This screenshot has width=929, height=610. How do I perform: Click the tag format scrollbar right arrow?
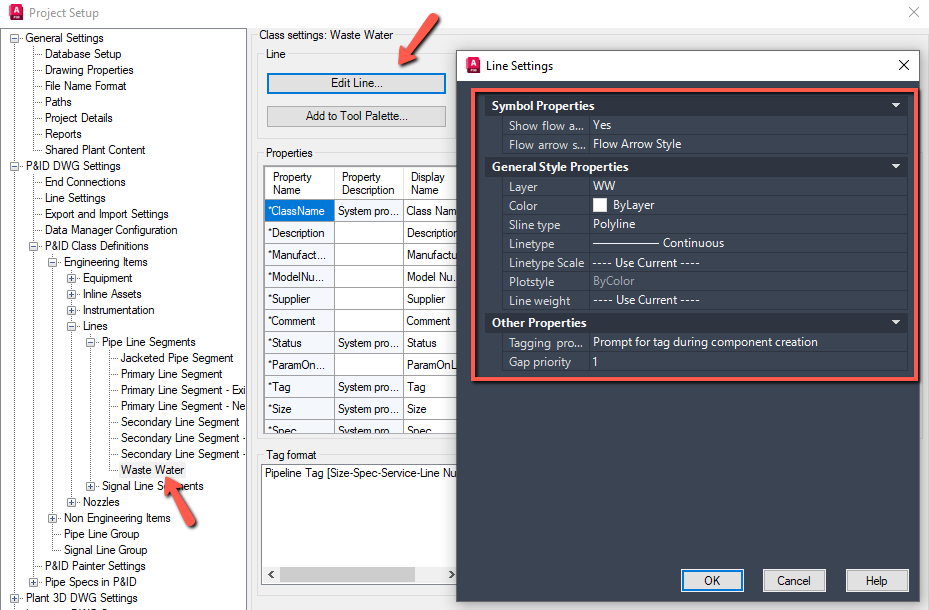click(x=451, y=574)
